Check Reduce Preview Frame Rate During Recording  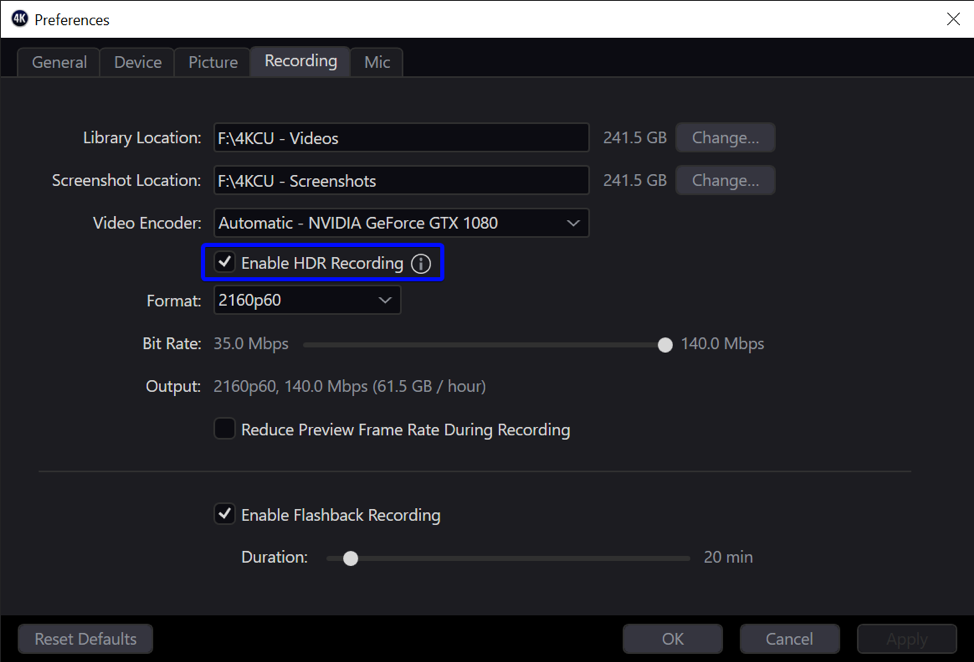[x=224, y=428]
